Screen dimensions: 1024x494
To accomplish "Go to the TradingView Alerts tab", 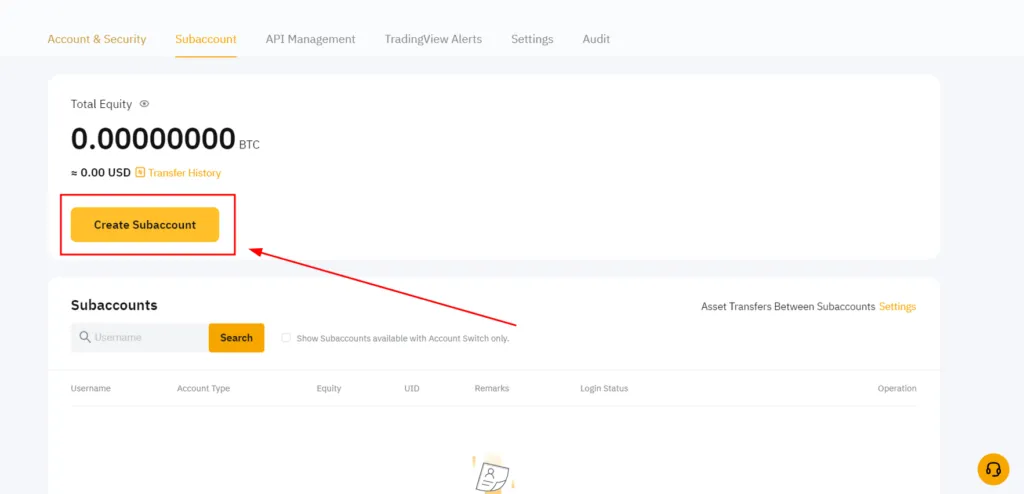I will [433, 39].
